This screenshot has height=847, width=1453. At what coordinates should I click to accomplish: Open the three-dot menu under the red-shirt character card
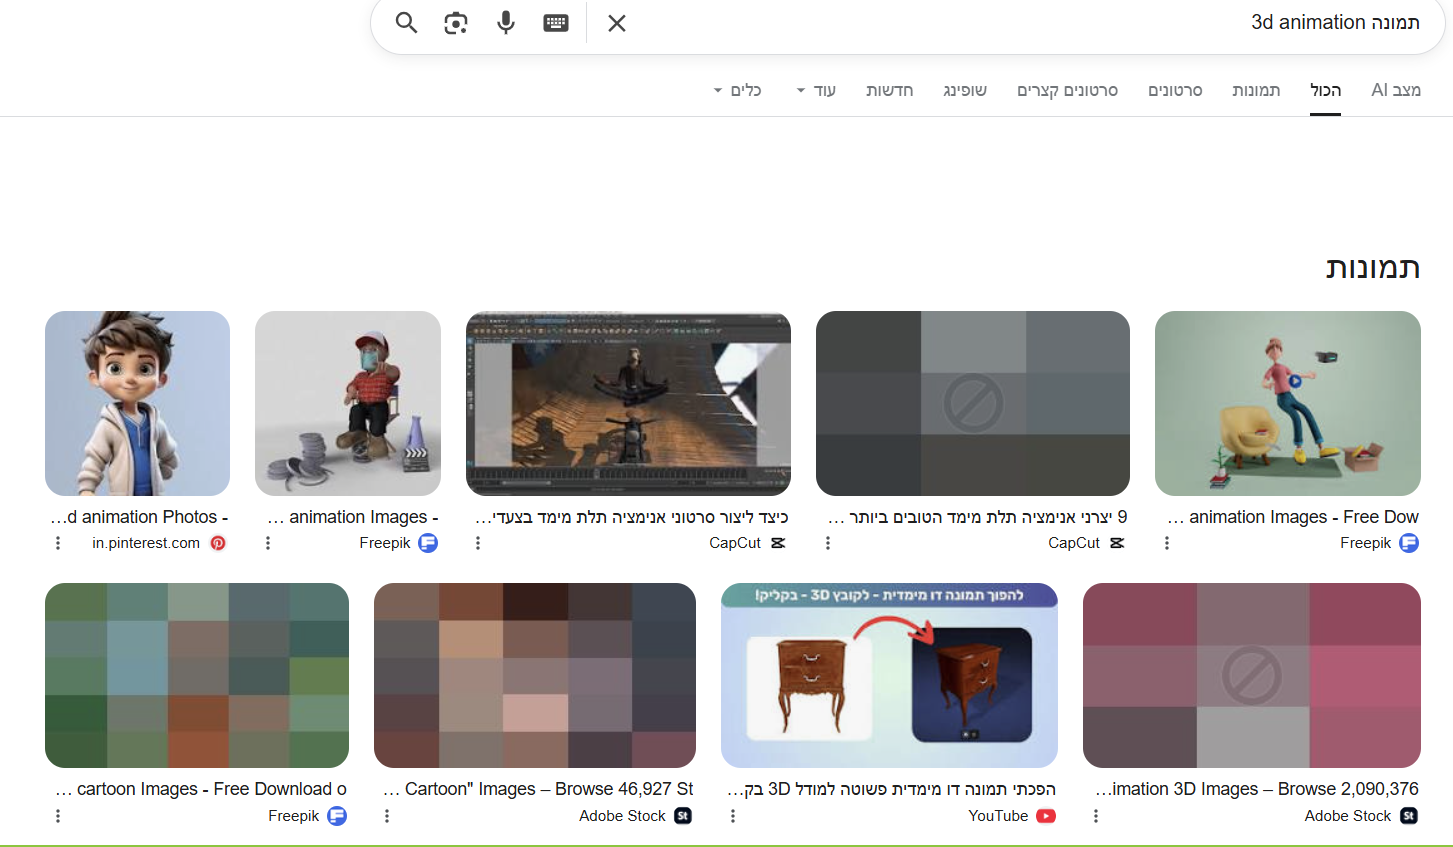click(268, 543)
